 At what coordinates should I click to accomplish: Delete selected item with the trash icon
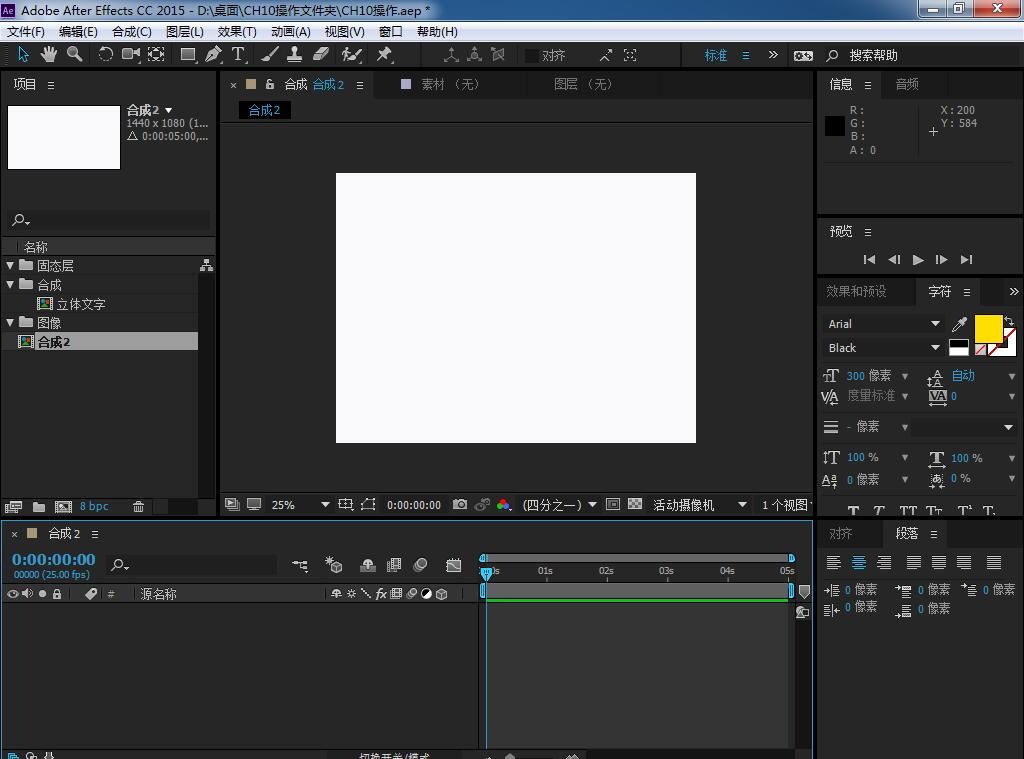pos(139,507)
